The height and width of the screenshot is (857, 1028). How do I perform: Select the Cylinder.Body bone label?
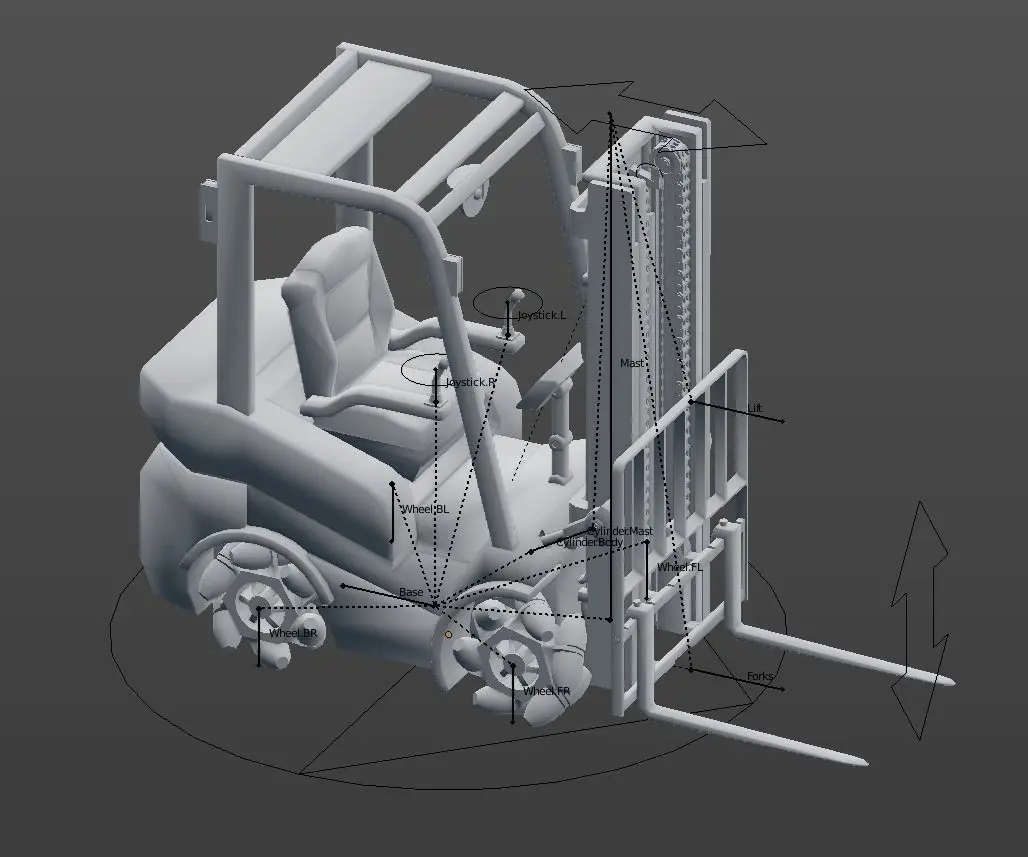(x=589, y=542)
